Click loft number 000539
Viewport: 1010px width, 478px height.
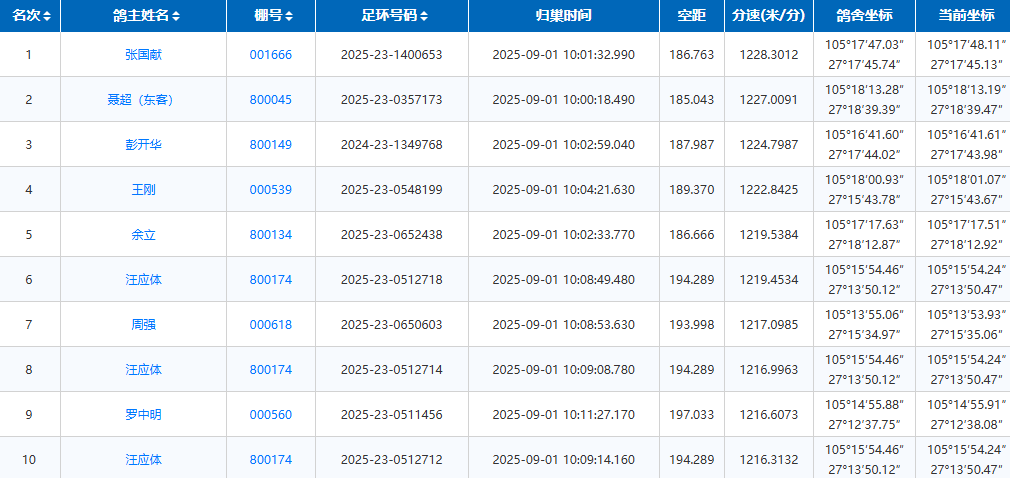(270, 190)
